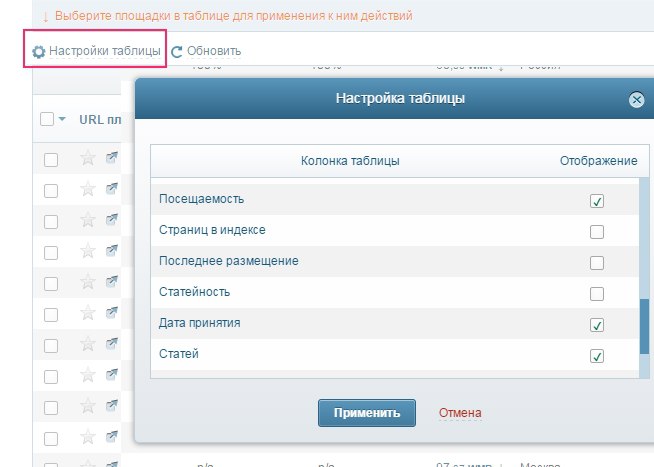
Task: Click the Колонка таблицы column heading
Action: point(350,161)
